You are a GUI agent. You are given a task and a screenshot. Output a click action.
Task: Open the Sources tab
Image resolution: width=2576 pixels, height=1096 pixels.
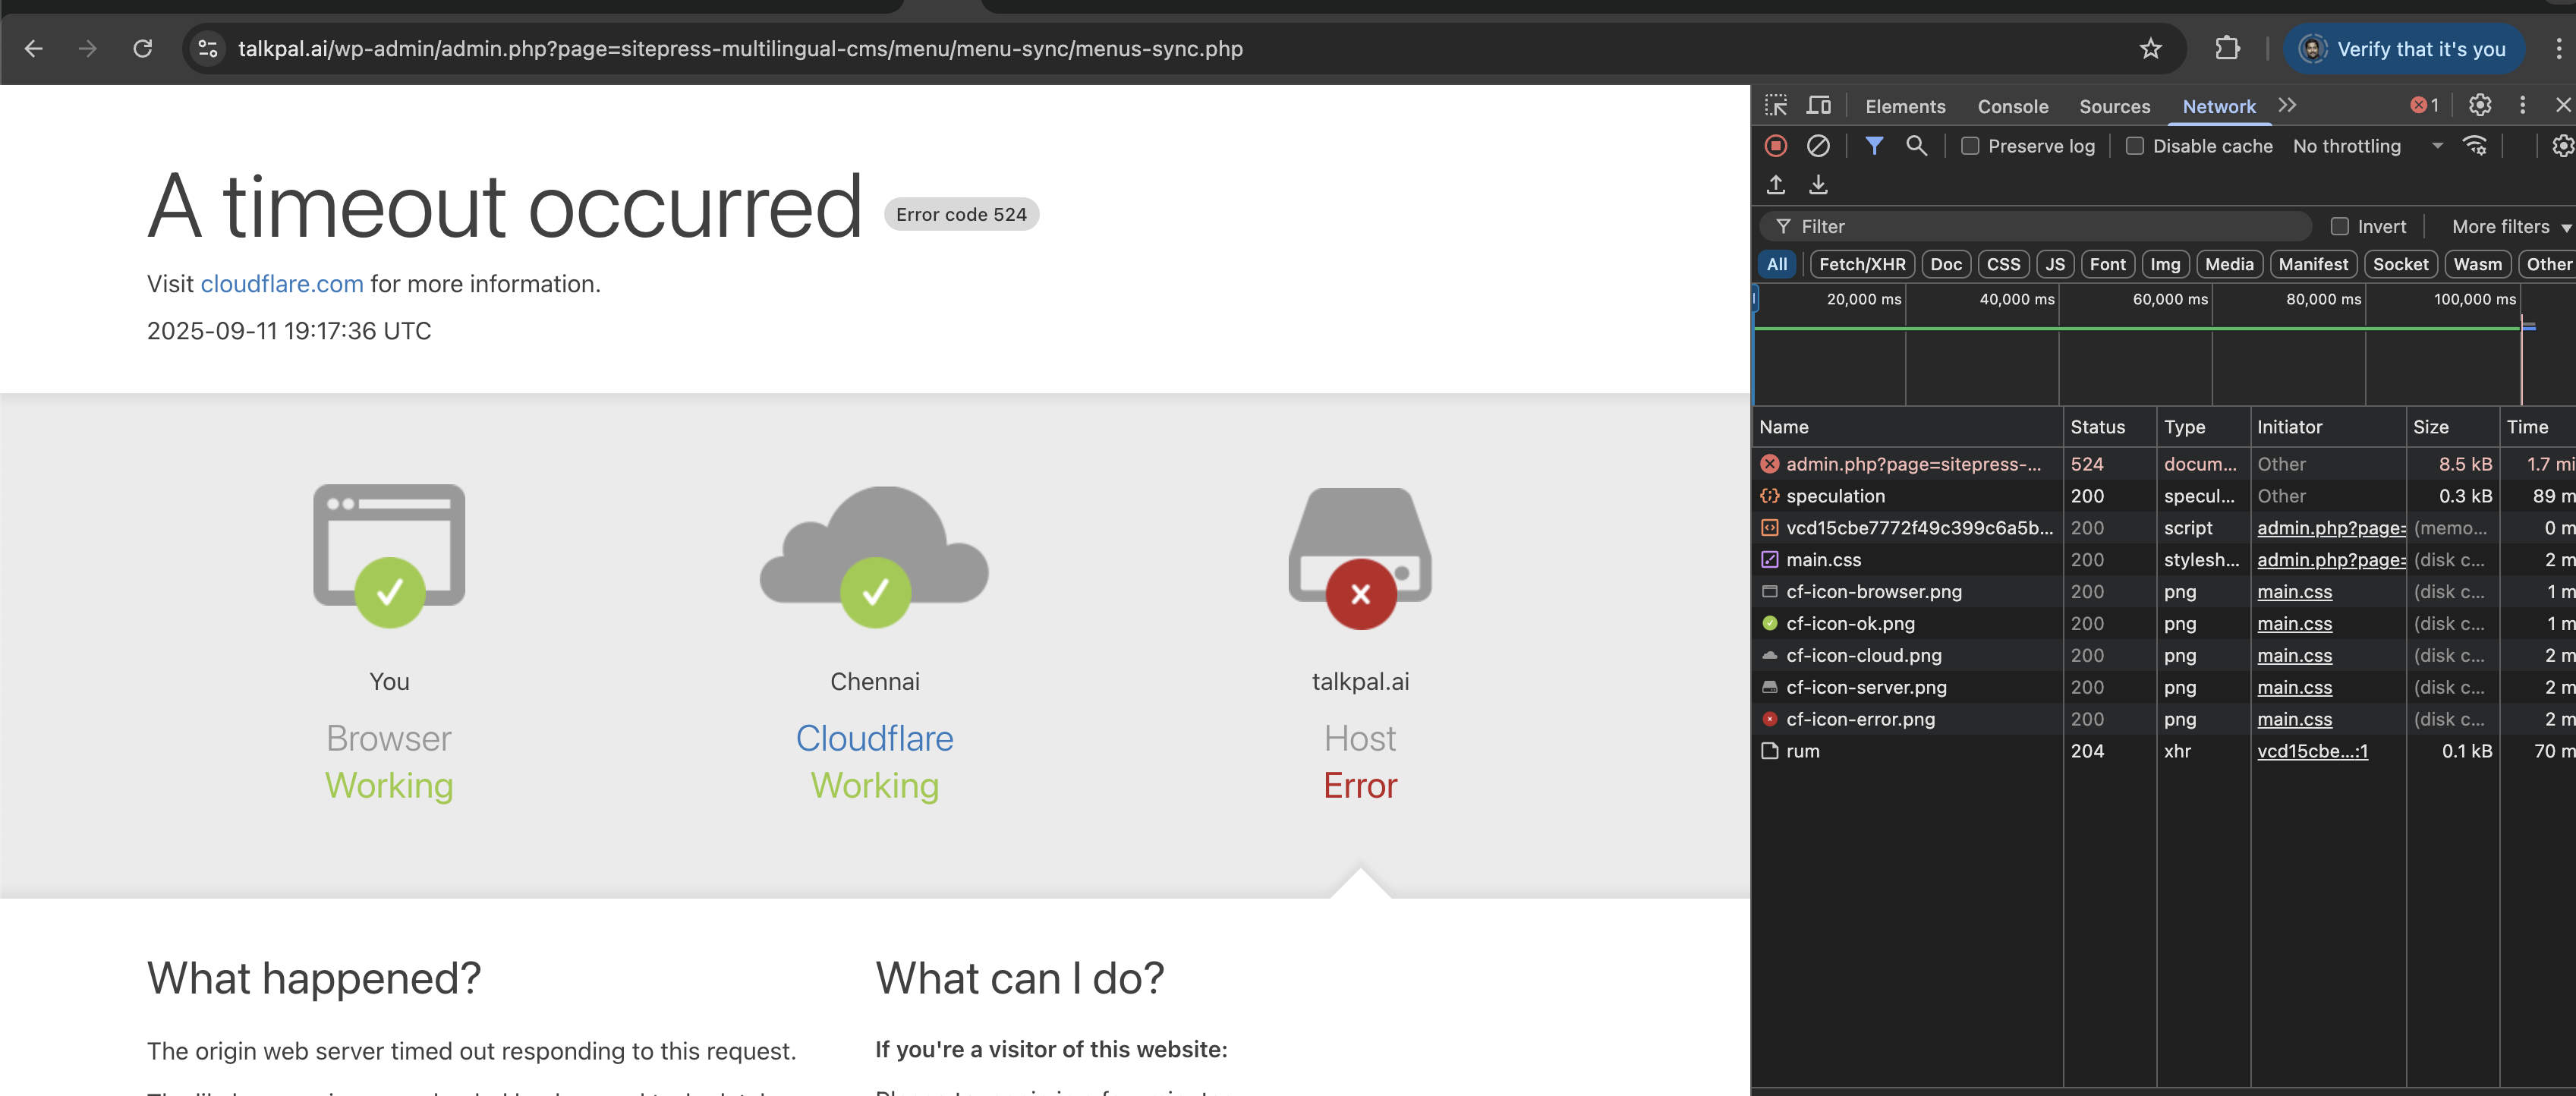coord(2114,106)
